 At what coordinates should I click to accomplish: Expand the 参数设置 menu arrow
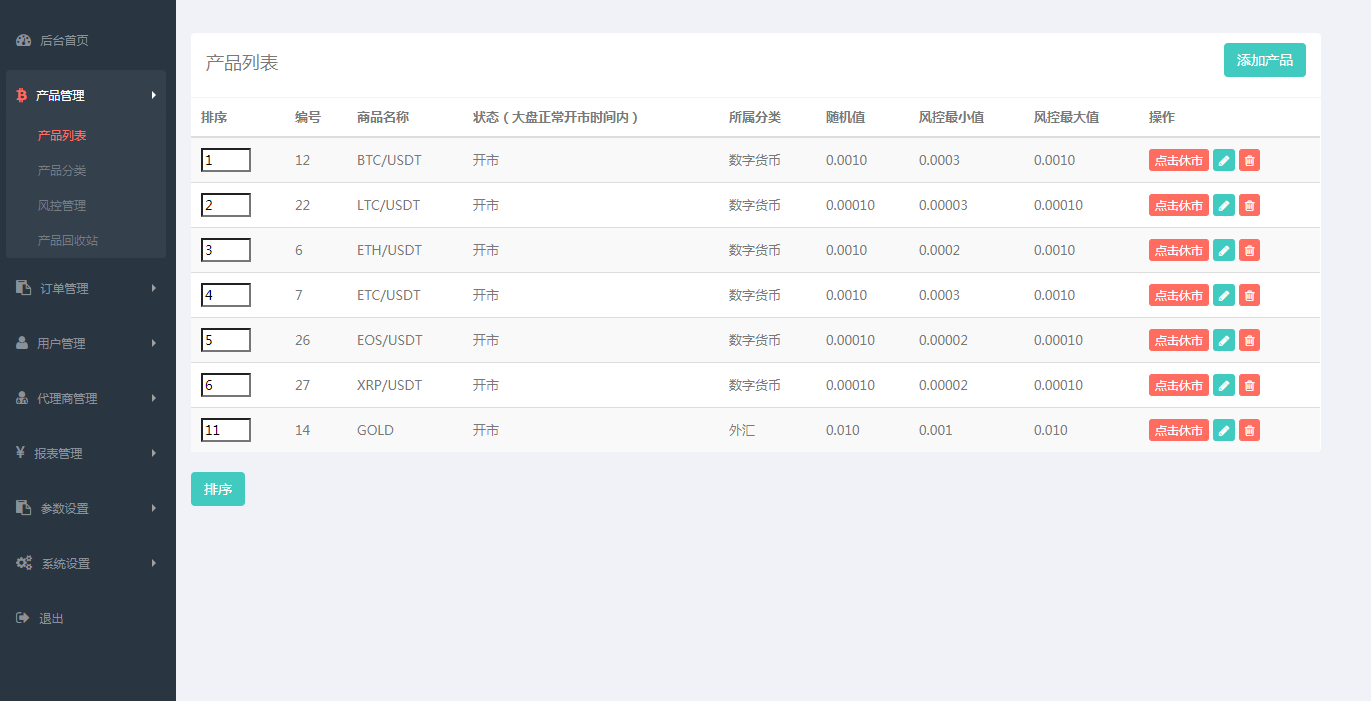154,508
